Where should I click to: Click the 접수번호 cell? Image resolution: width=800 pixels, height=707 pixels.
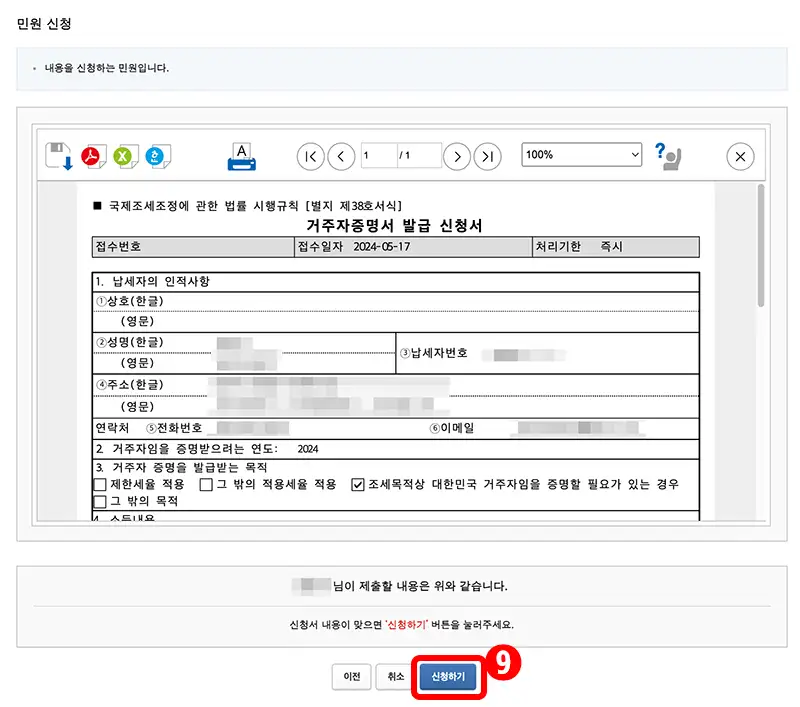(193, 246)
